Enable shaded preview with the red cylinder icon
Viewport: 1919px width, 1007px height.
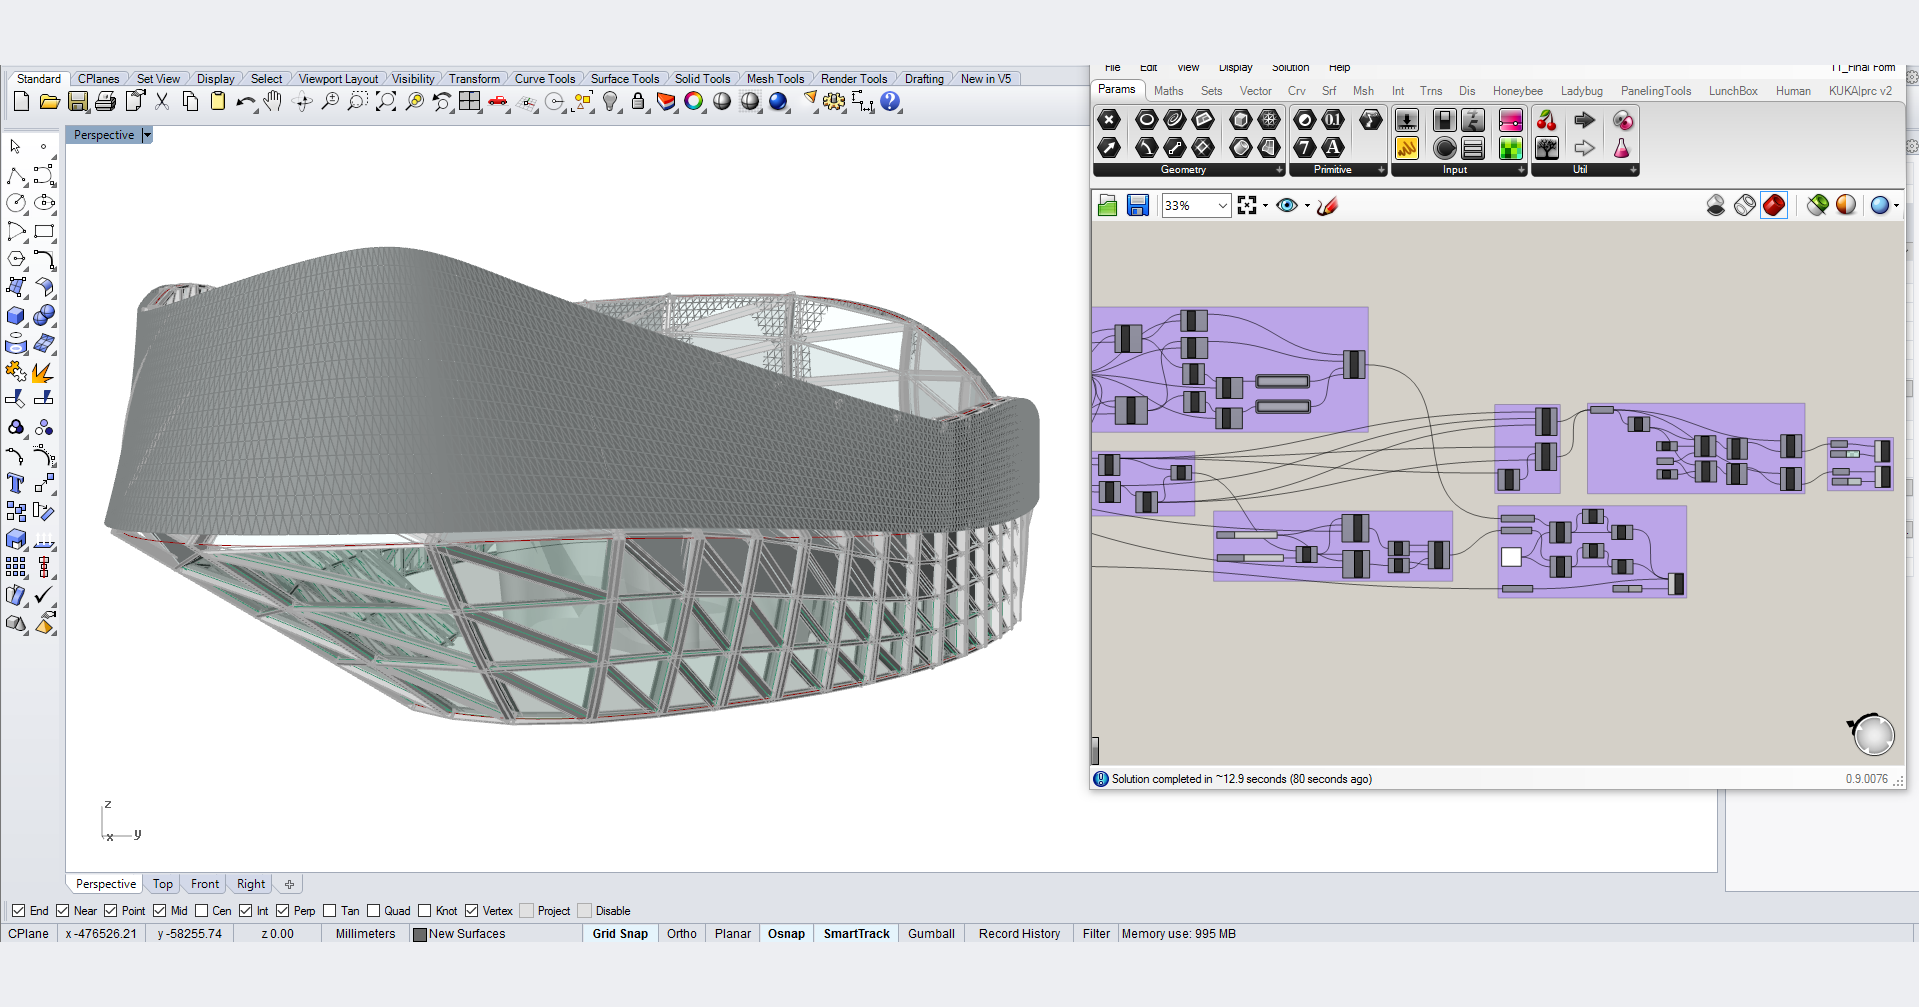click(1776, 205)
